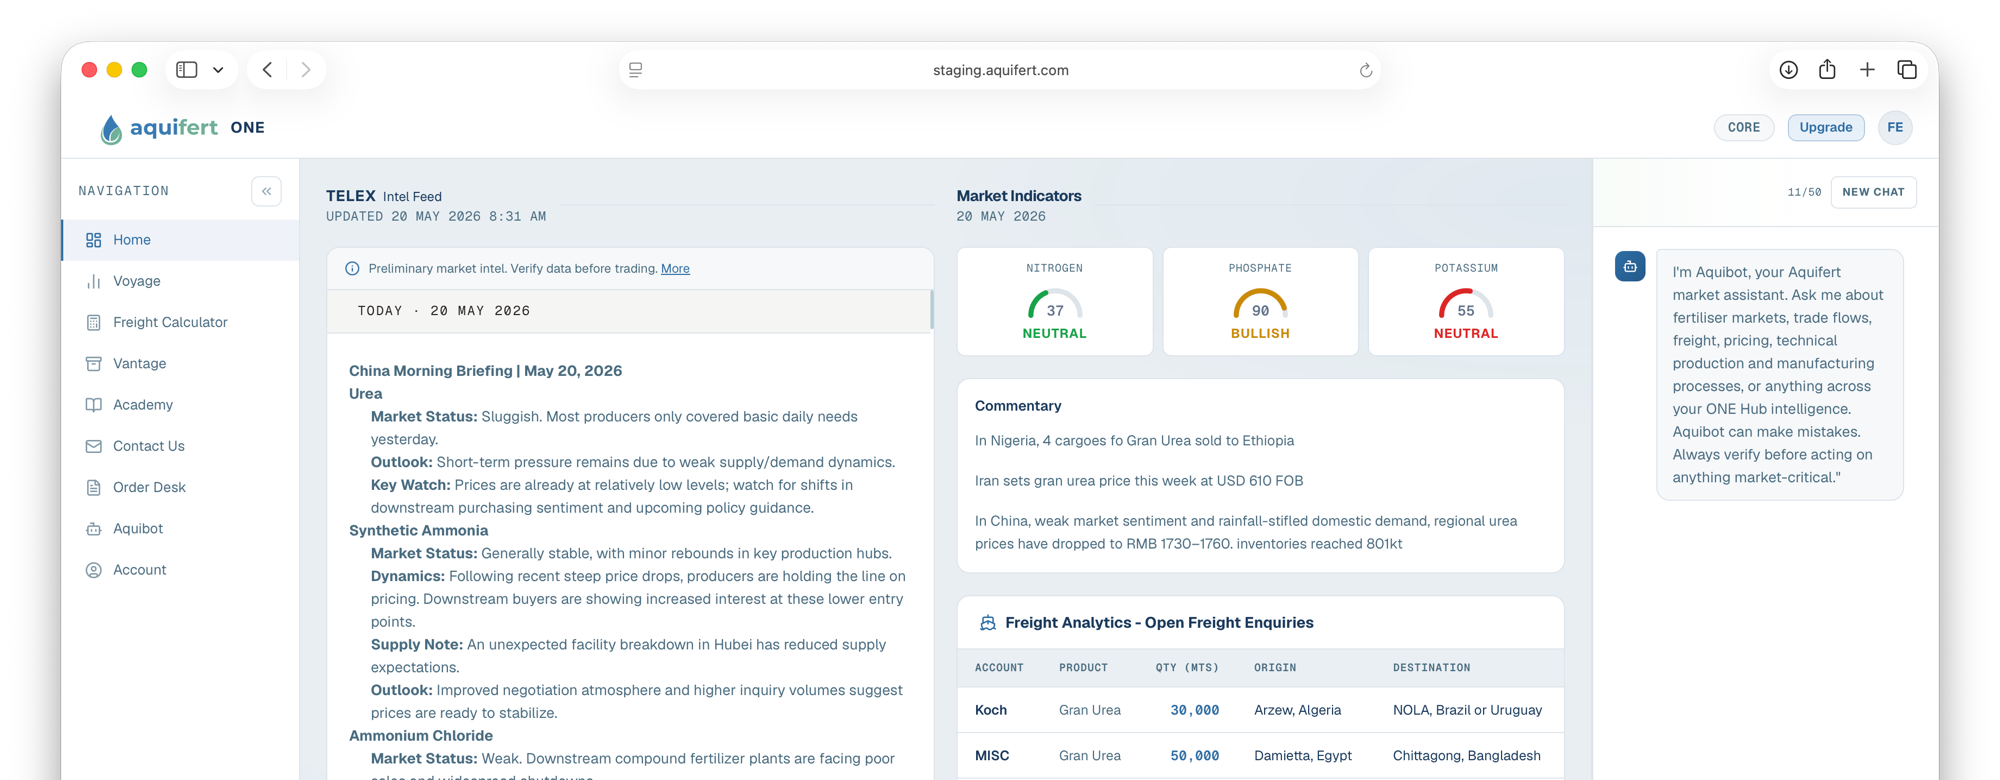Screen dimensions: 2000x780
Task: Open Account in the navigation
Action: click(181, 570)
